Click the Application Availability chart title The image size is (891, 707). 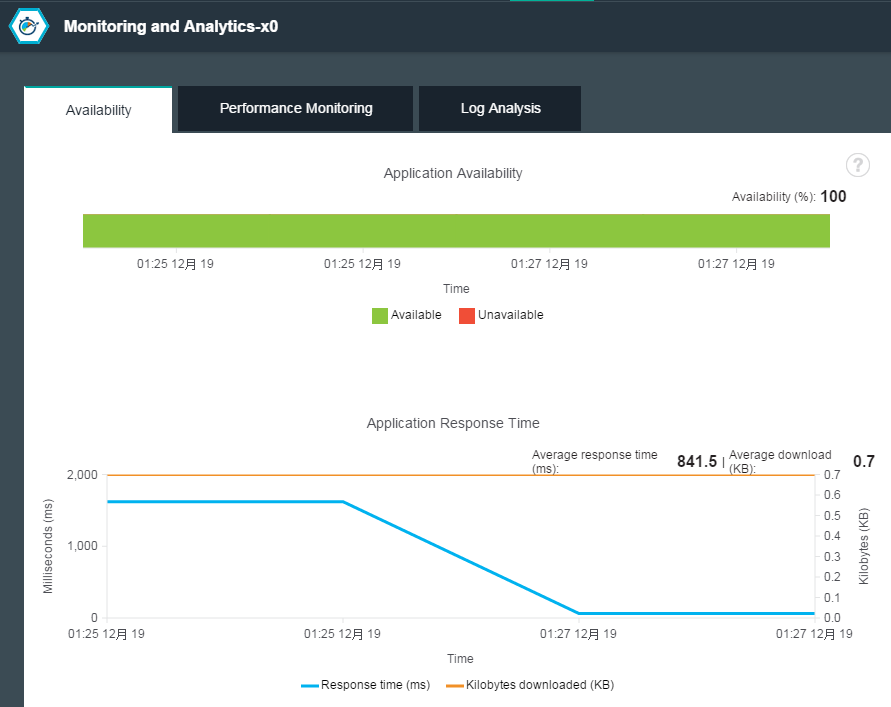pyautogui.click(x=453, y=173)
